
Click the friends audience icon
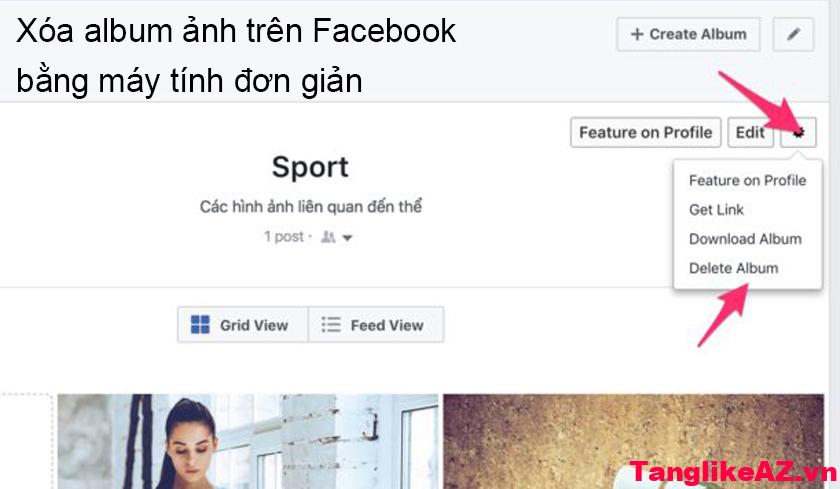click(x=328, y=237)
